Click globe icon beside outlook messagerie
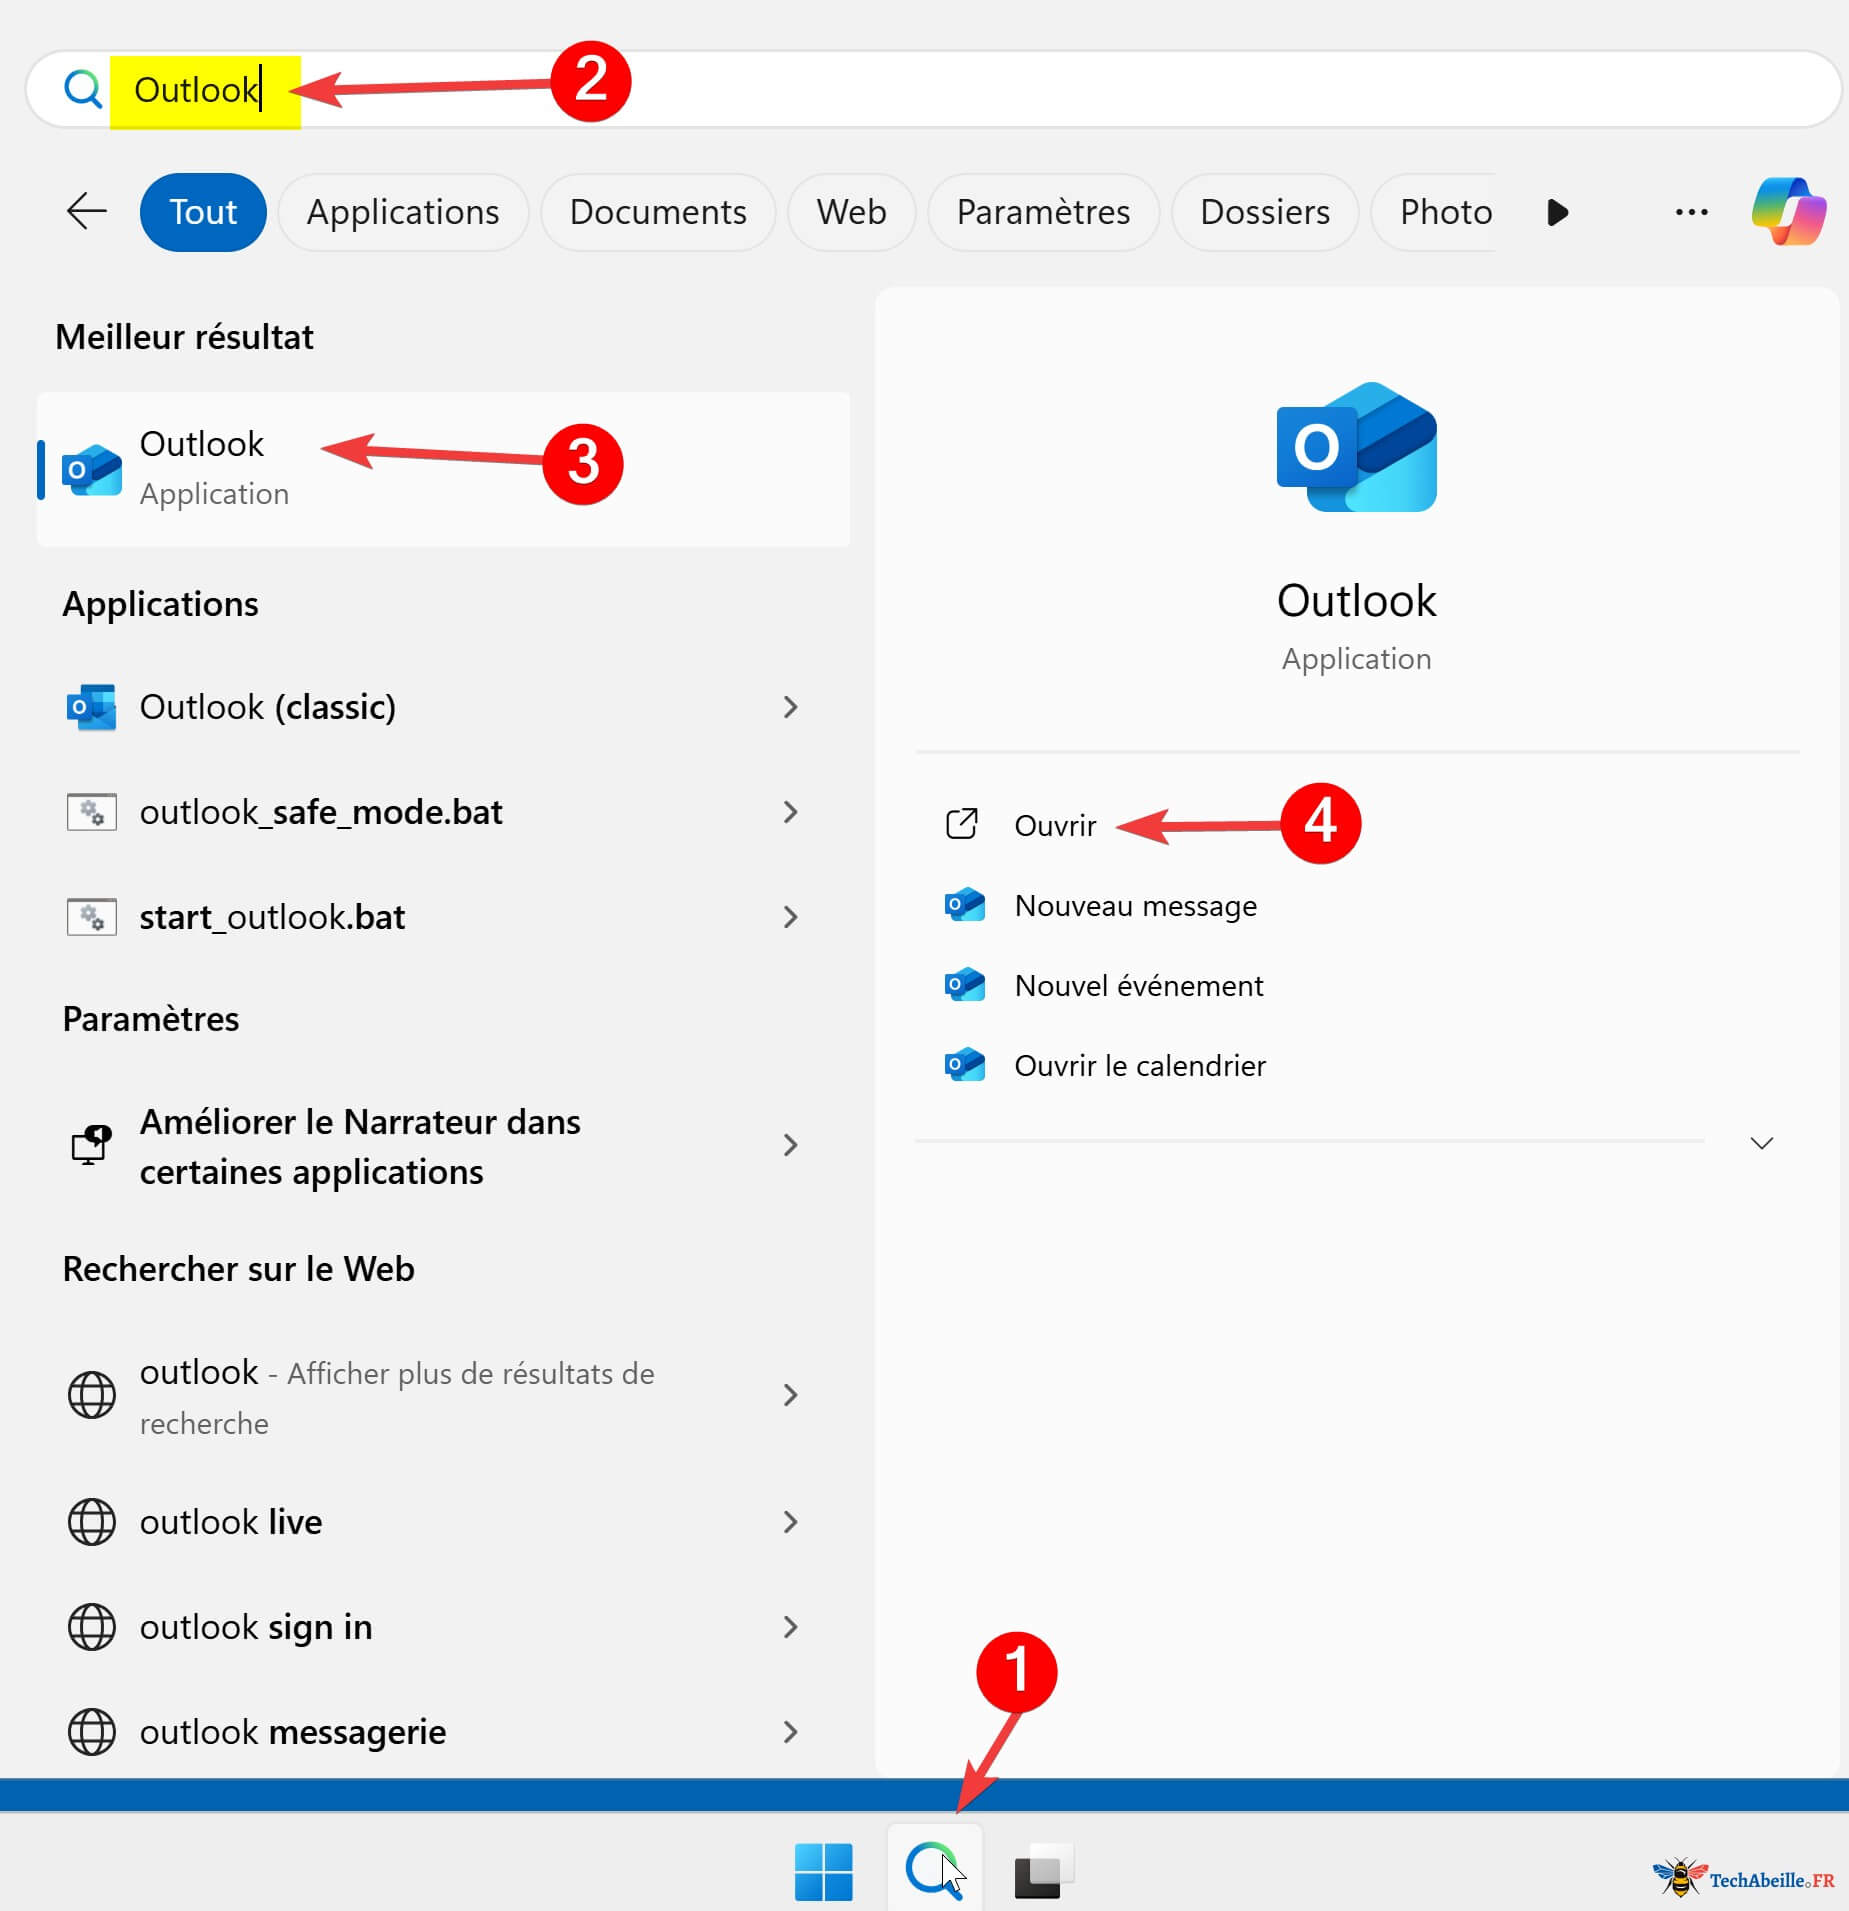Screen dimensions: 1849x1911 92,1732
